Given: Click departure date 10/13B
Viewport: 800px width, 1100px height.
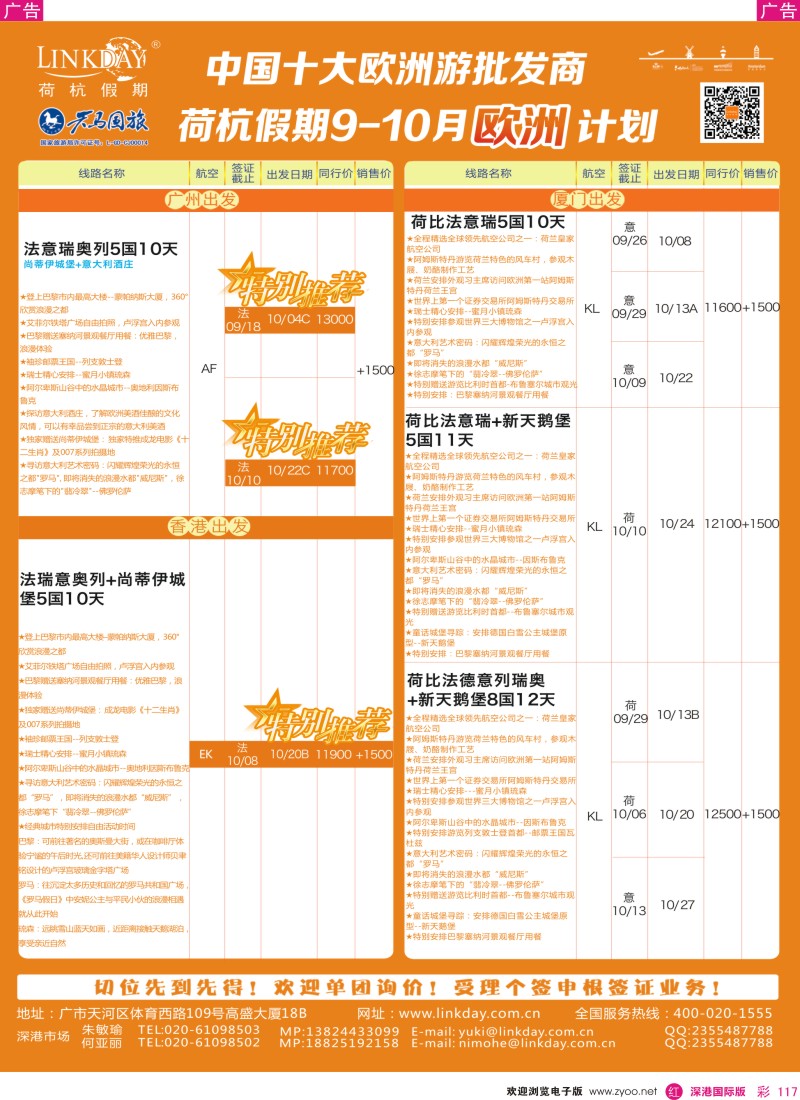Looking at the screenshot, I should click(678, 715).
